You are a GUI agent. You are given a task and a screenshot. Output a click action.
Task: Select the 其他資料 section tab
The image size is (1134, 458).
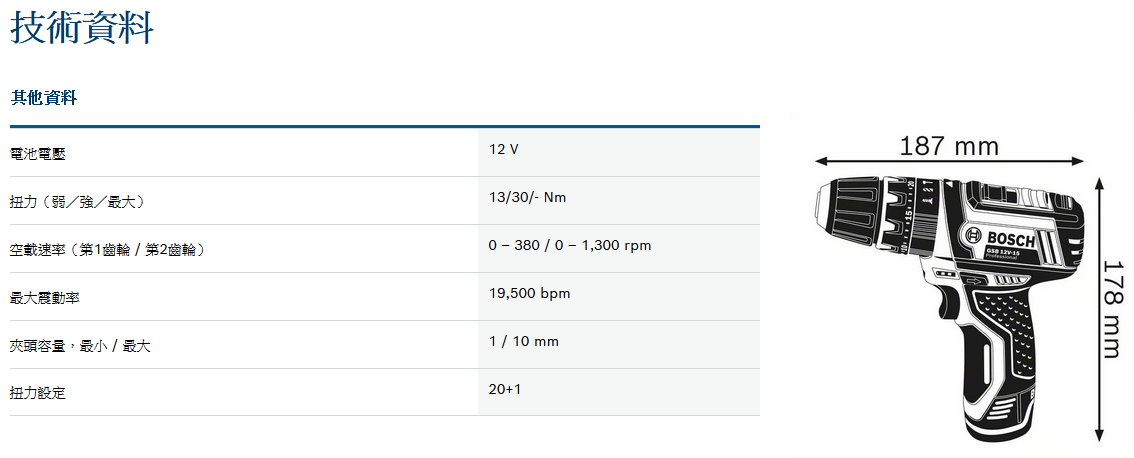[44, 98]
